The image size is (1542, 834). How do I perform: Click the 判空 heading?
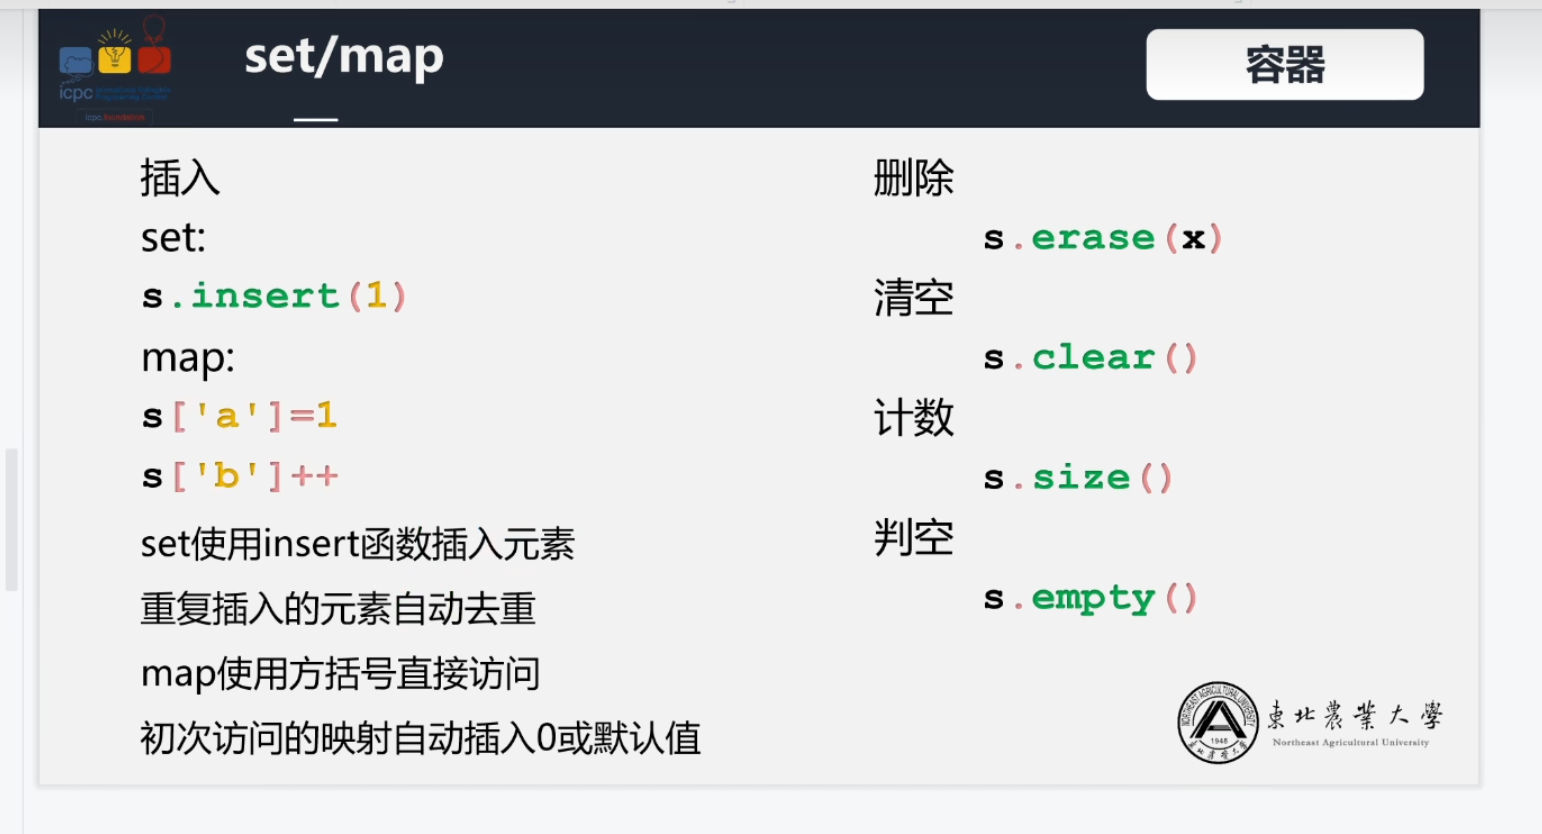[913, 538]
